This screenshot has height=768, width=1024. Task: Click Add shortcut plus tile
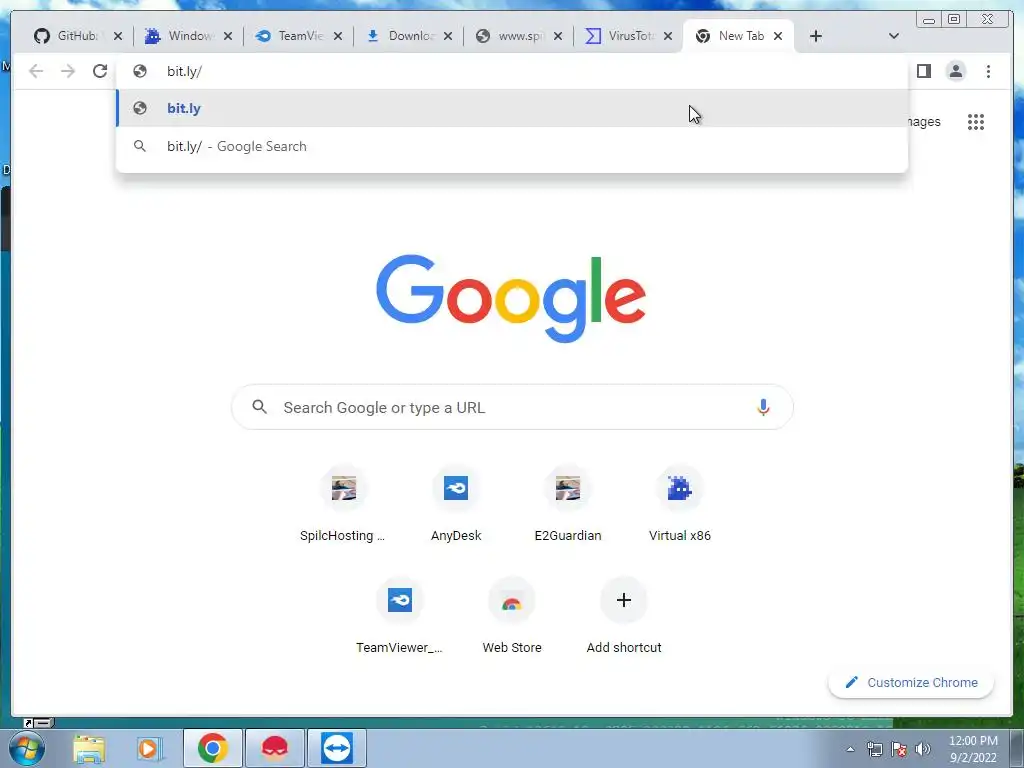624,616
